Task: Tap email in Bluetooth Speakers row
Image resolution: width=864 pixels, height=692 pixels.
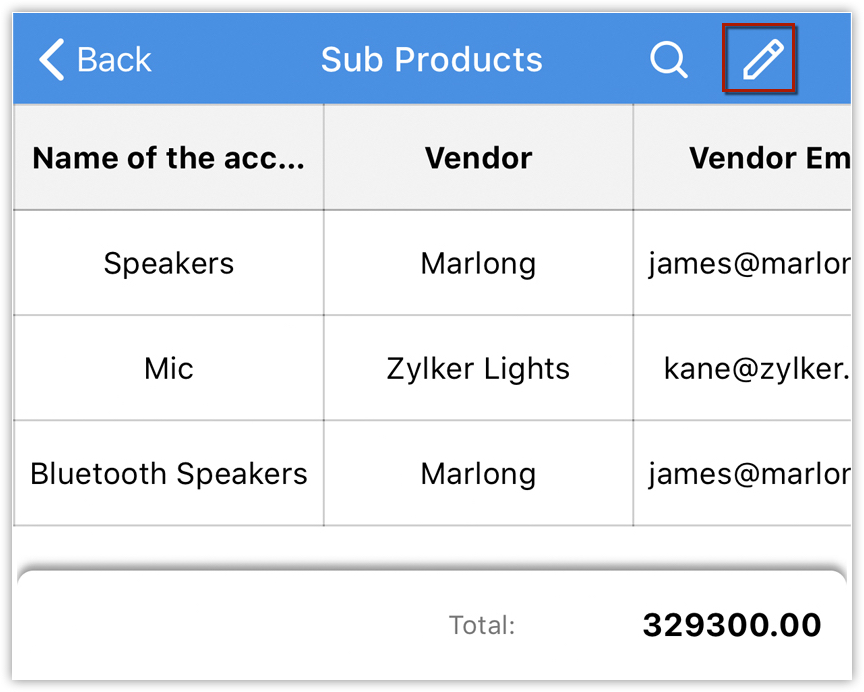Action: coord(748,474)
